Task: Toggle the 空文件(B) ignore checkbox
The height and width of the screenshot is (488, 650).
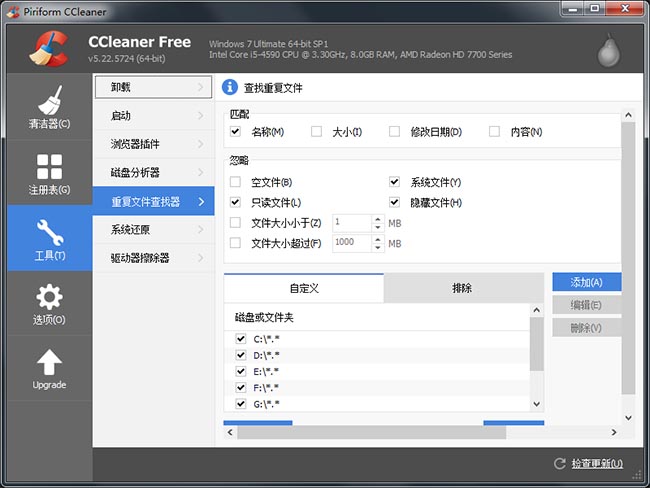Action: click(235, 182)
